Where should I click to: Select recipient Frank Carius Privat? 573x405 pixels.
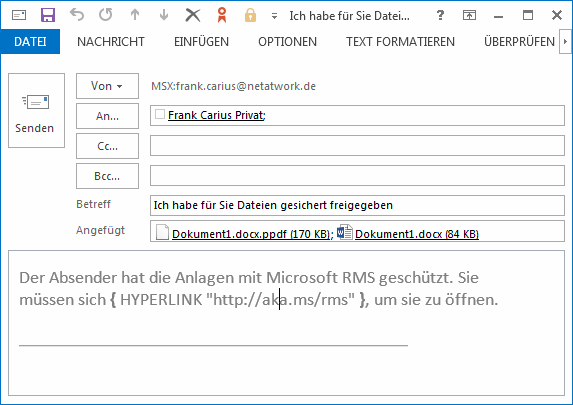click(216, 115)
